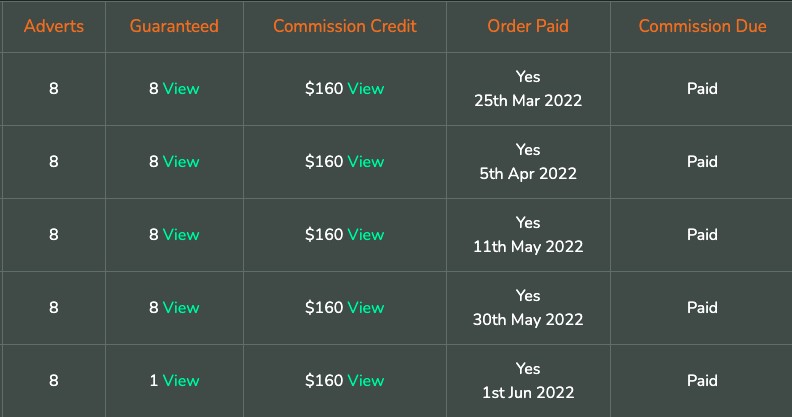Open Guaranteed View link for 11th May 2022

pos(181,235)
